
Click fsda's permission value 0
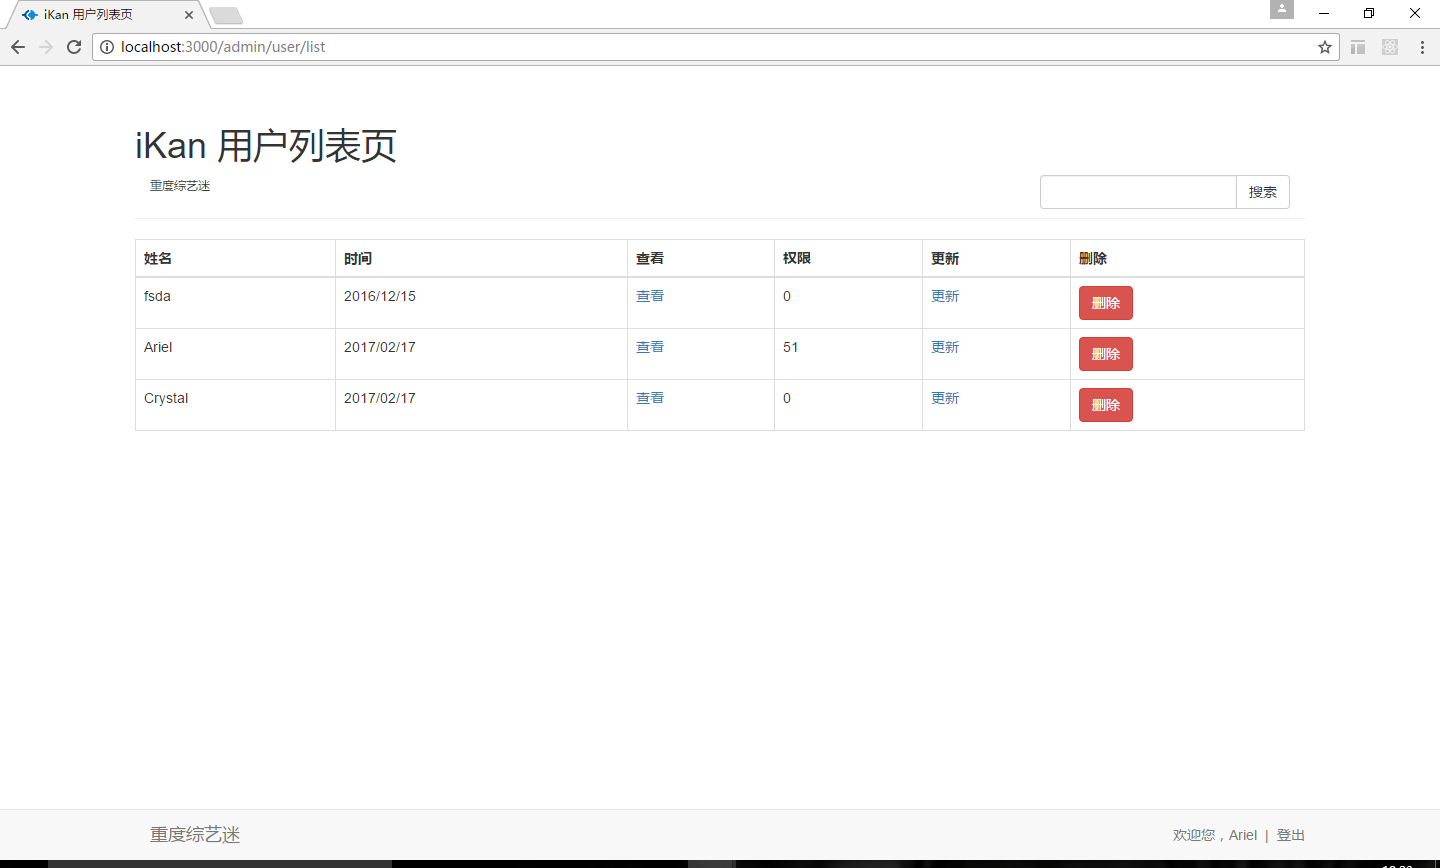click(x=787, y=296)
